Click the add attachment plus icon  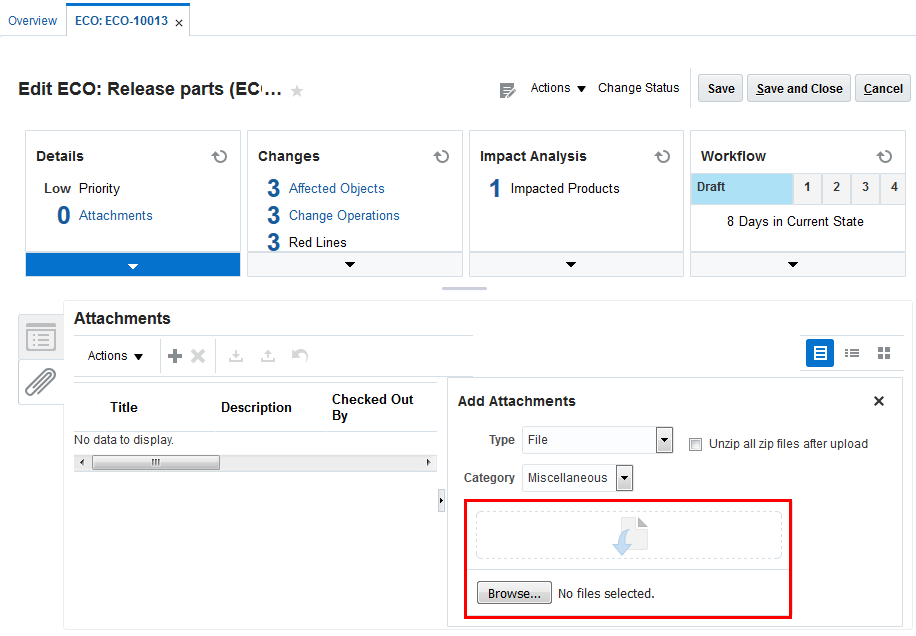(175, 356)
